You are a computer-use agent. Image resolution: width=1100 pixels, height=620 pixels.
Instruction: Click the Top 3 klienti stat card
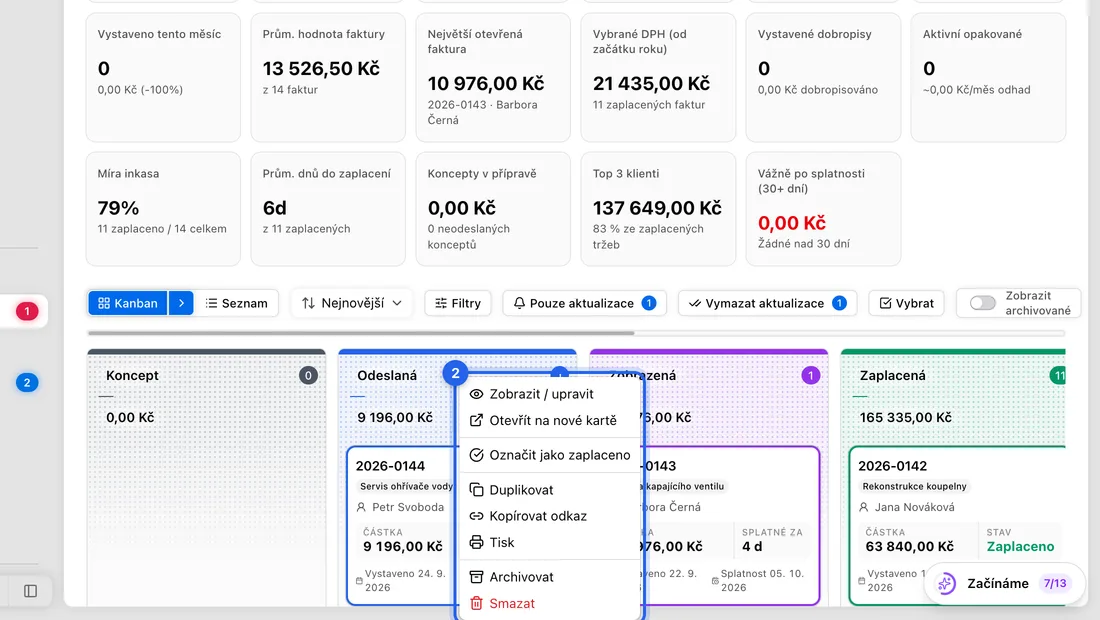658,209
